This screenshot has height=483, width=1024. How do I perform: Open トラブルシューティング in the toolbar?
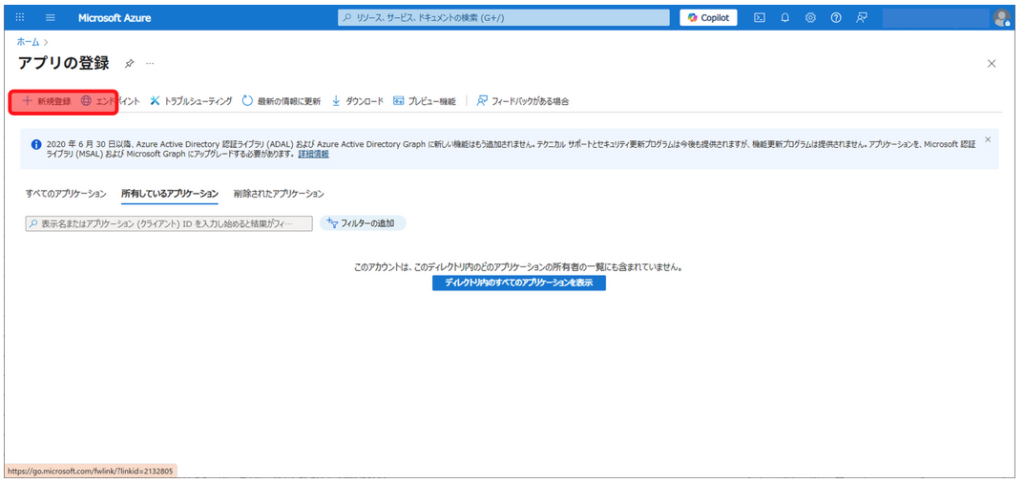(191, 101)
